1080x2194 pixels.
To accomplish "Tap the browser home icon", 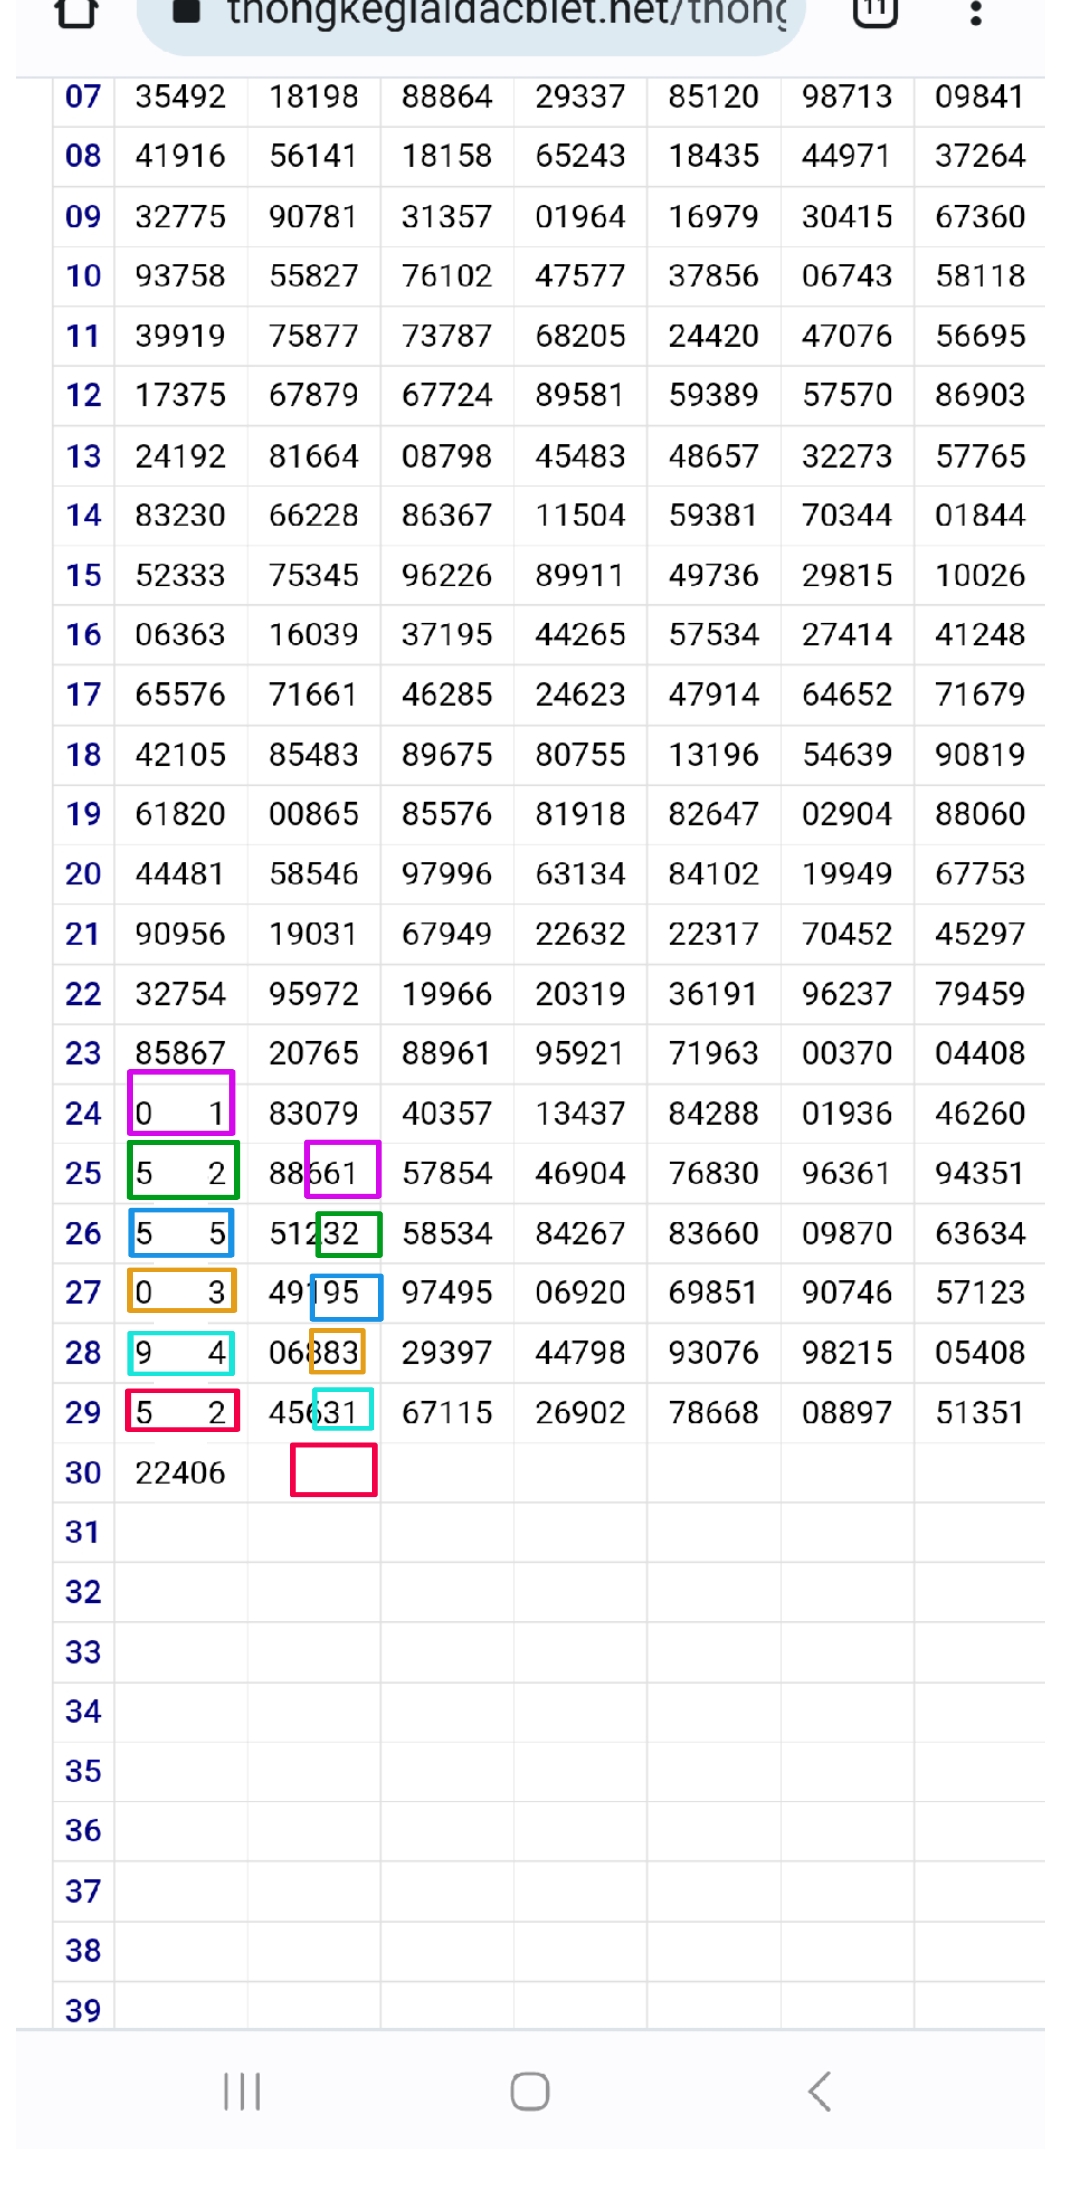I will 76,13.
